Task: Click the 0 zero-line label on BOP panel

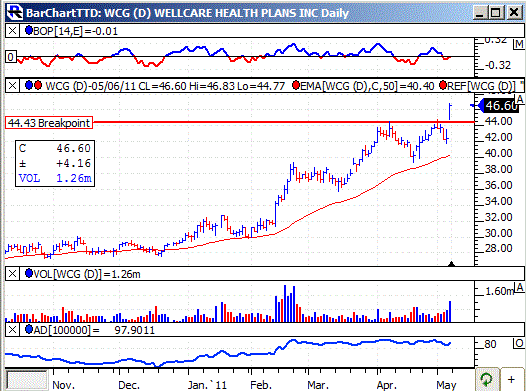Action: click(11, 57)
